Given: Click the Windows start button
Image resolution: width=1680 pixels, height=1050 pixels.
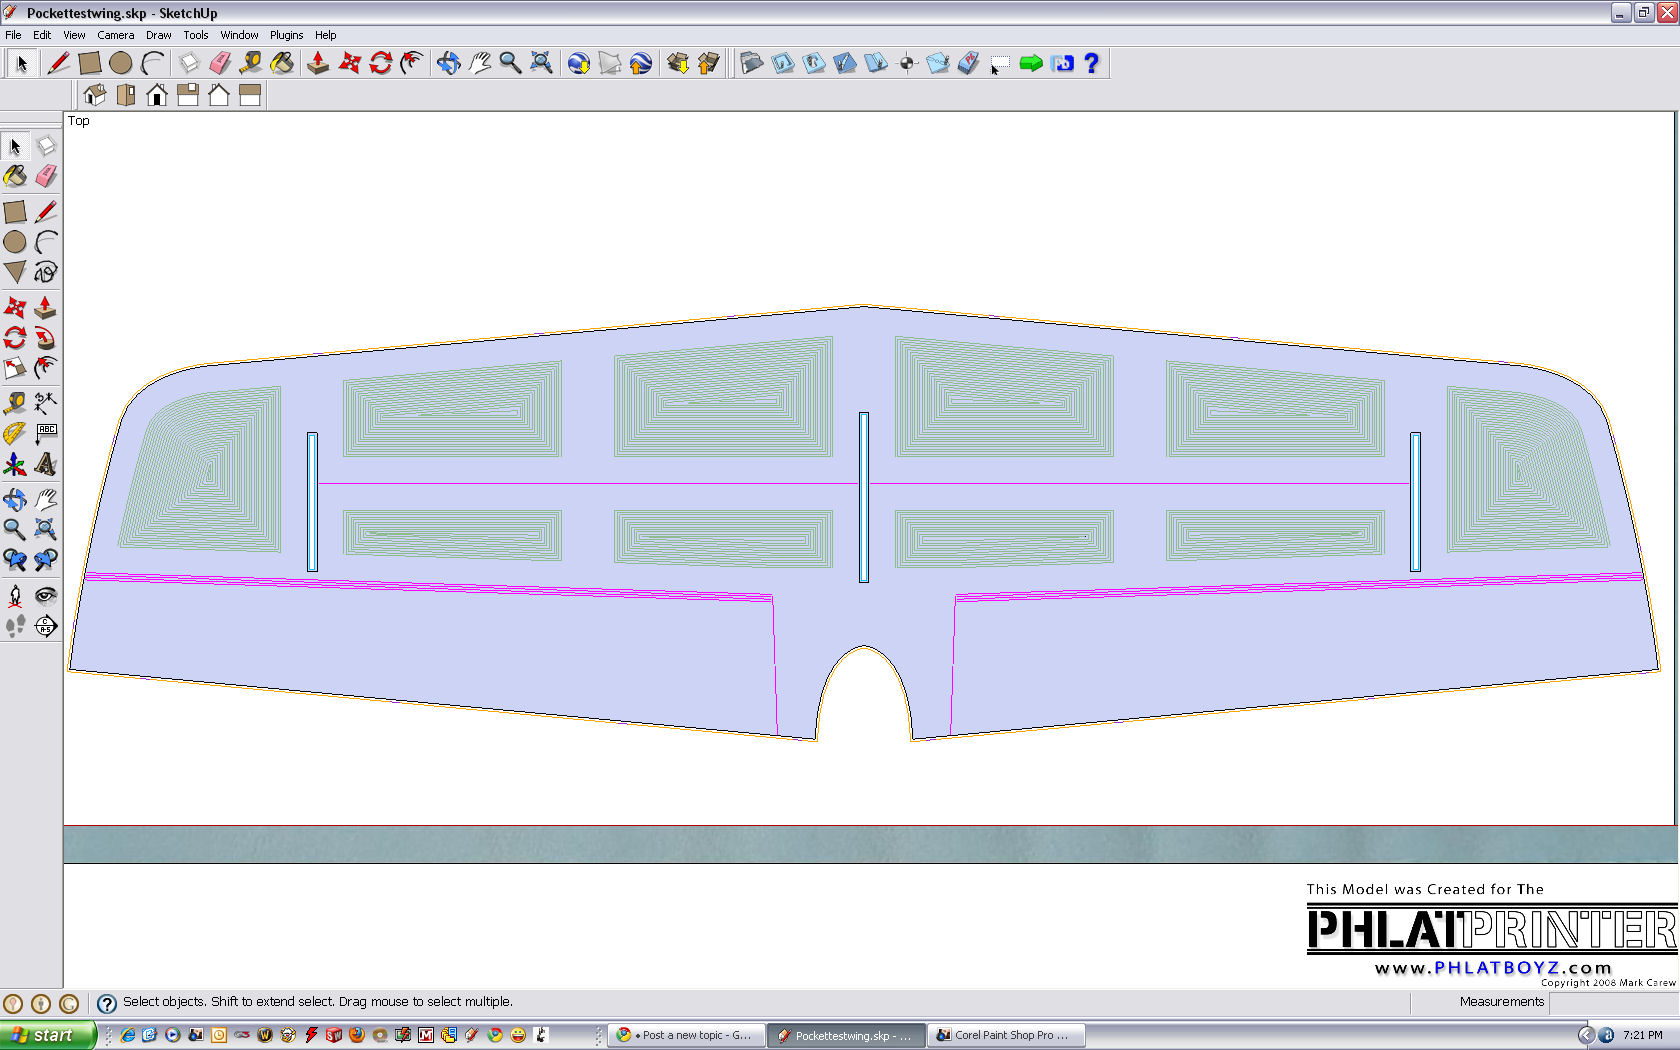Looking at the screenshot, I should 48,1035.
